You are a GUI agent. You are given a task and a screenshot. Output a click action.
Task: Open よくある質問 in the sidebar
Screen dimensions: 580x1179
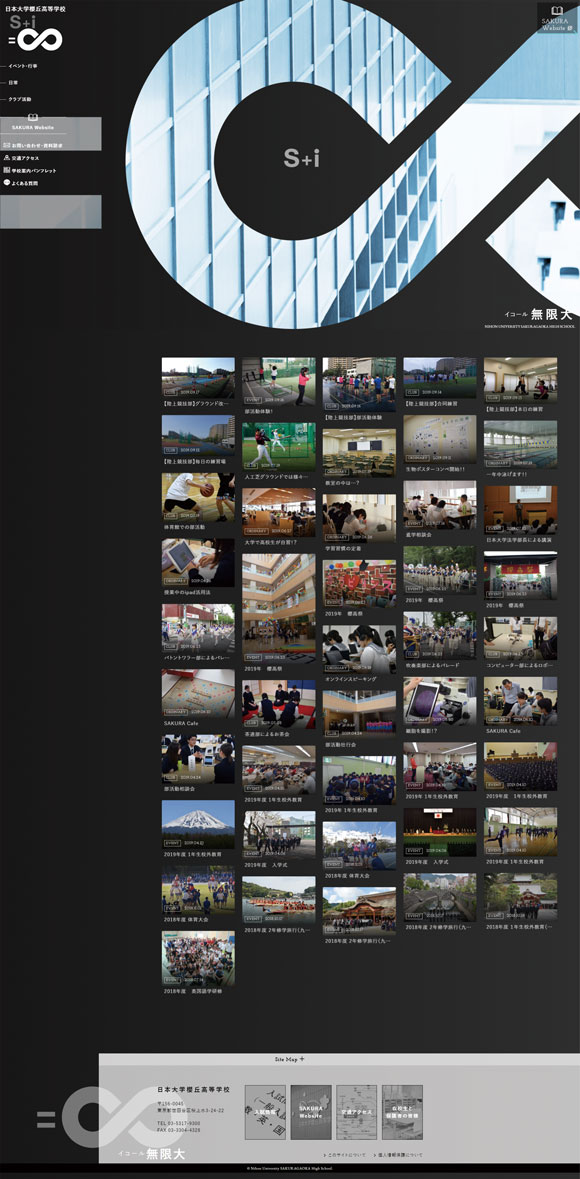(24, 183)
